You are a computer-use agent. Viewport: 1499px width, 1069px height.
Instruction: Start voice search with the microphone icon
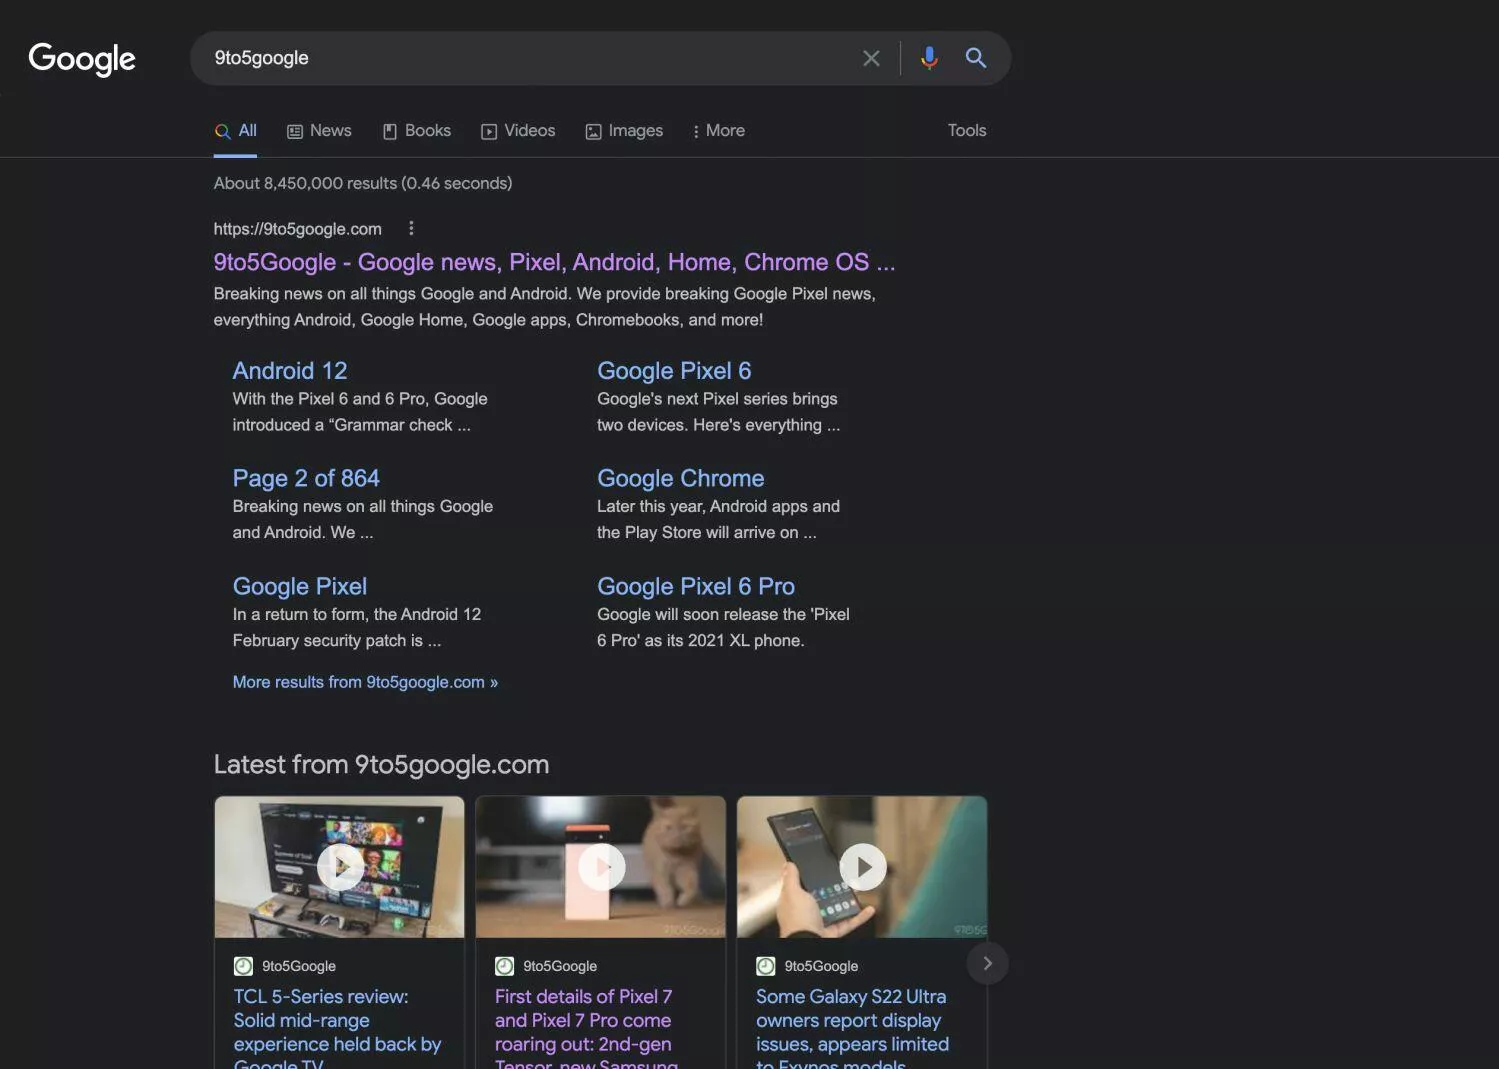(x=929, y=58)
